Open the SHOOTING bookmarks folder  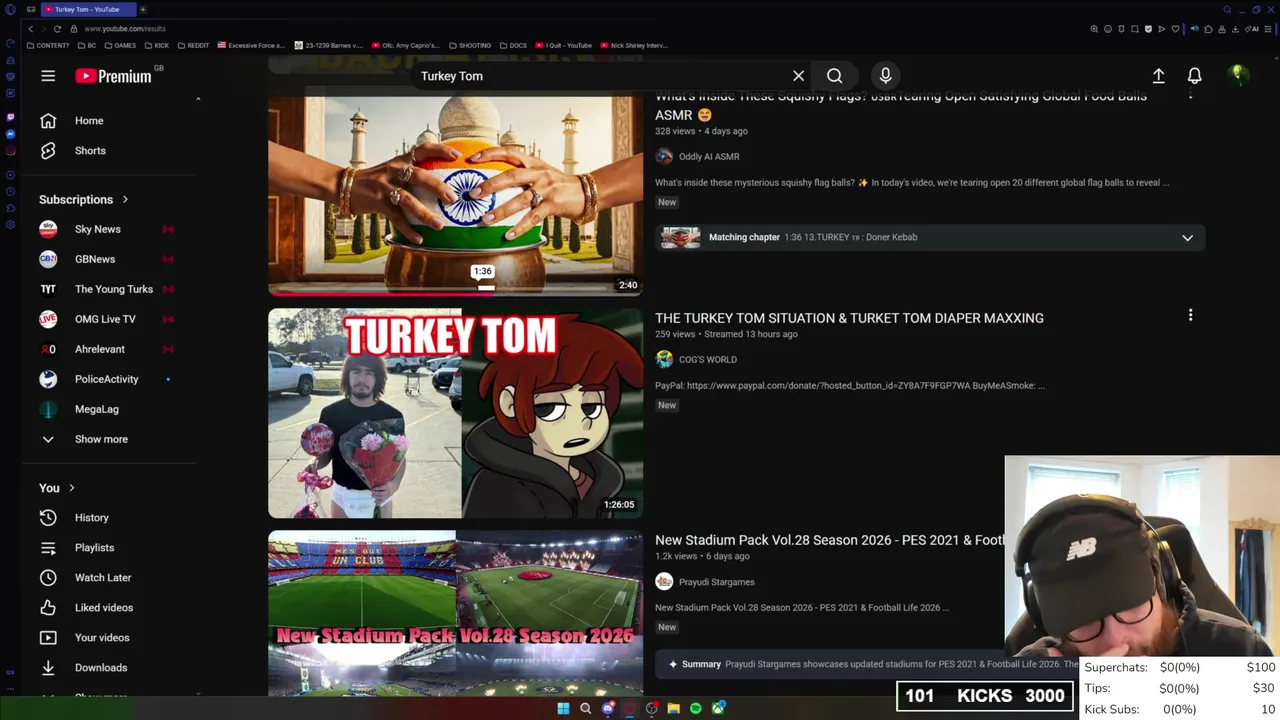click(470, 45)
